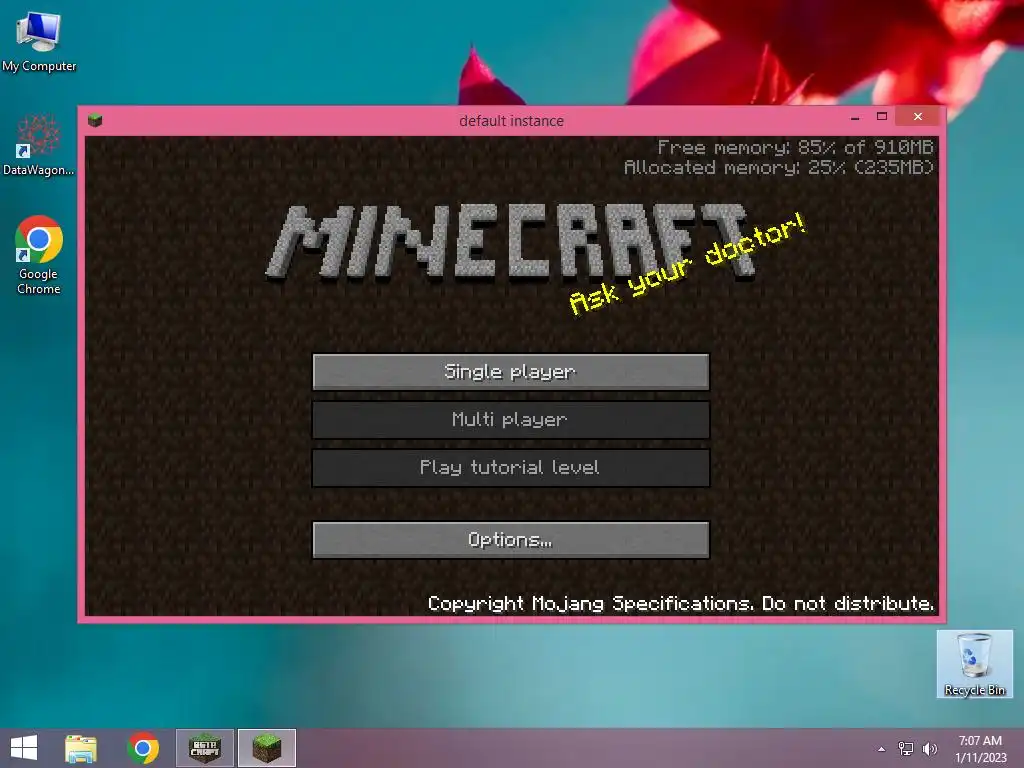This screenshot has height=768, width=1024.
Task: Start a Single player game
Action: pyautogui.click(x=511, y=372)
